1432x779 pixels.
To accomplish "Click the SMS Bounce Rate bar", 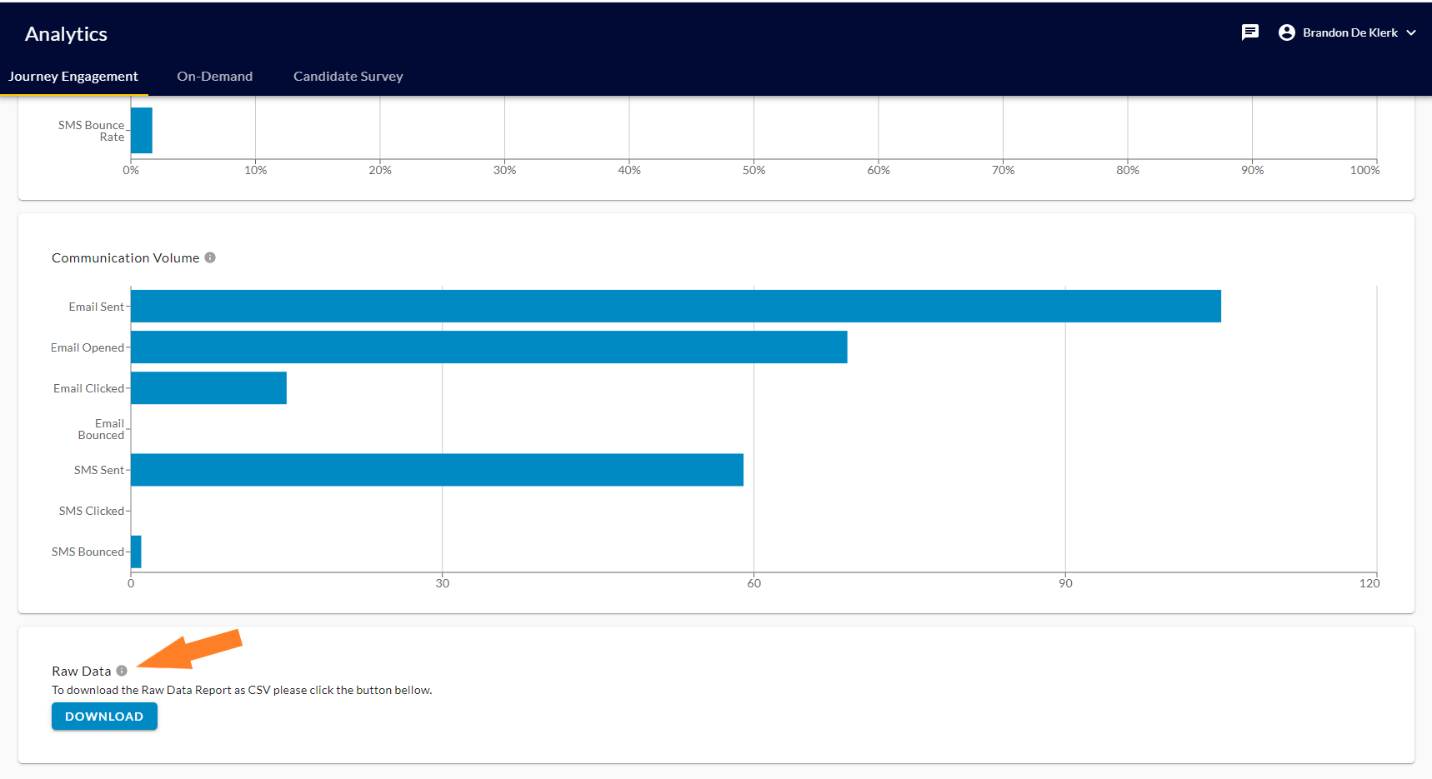I will [x=141, y=130].
